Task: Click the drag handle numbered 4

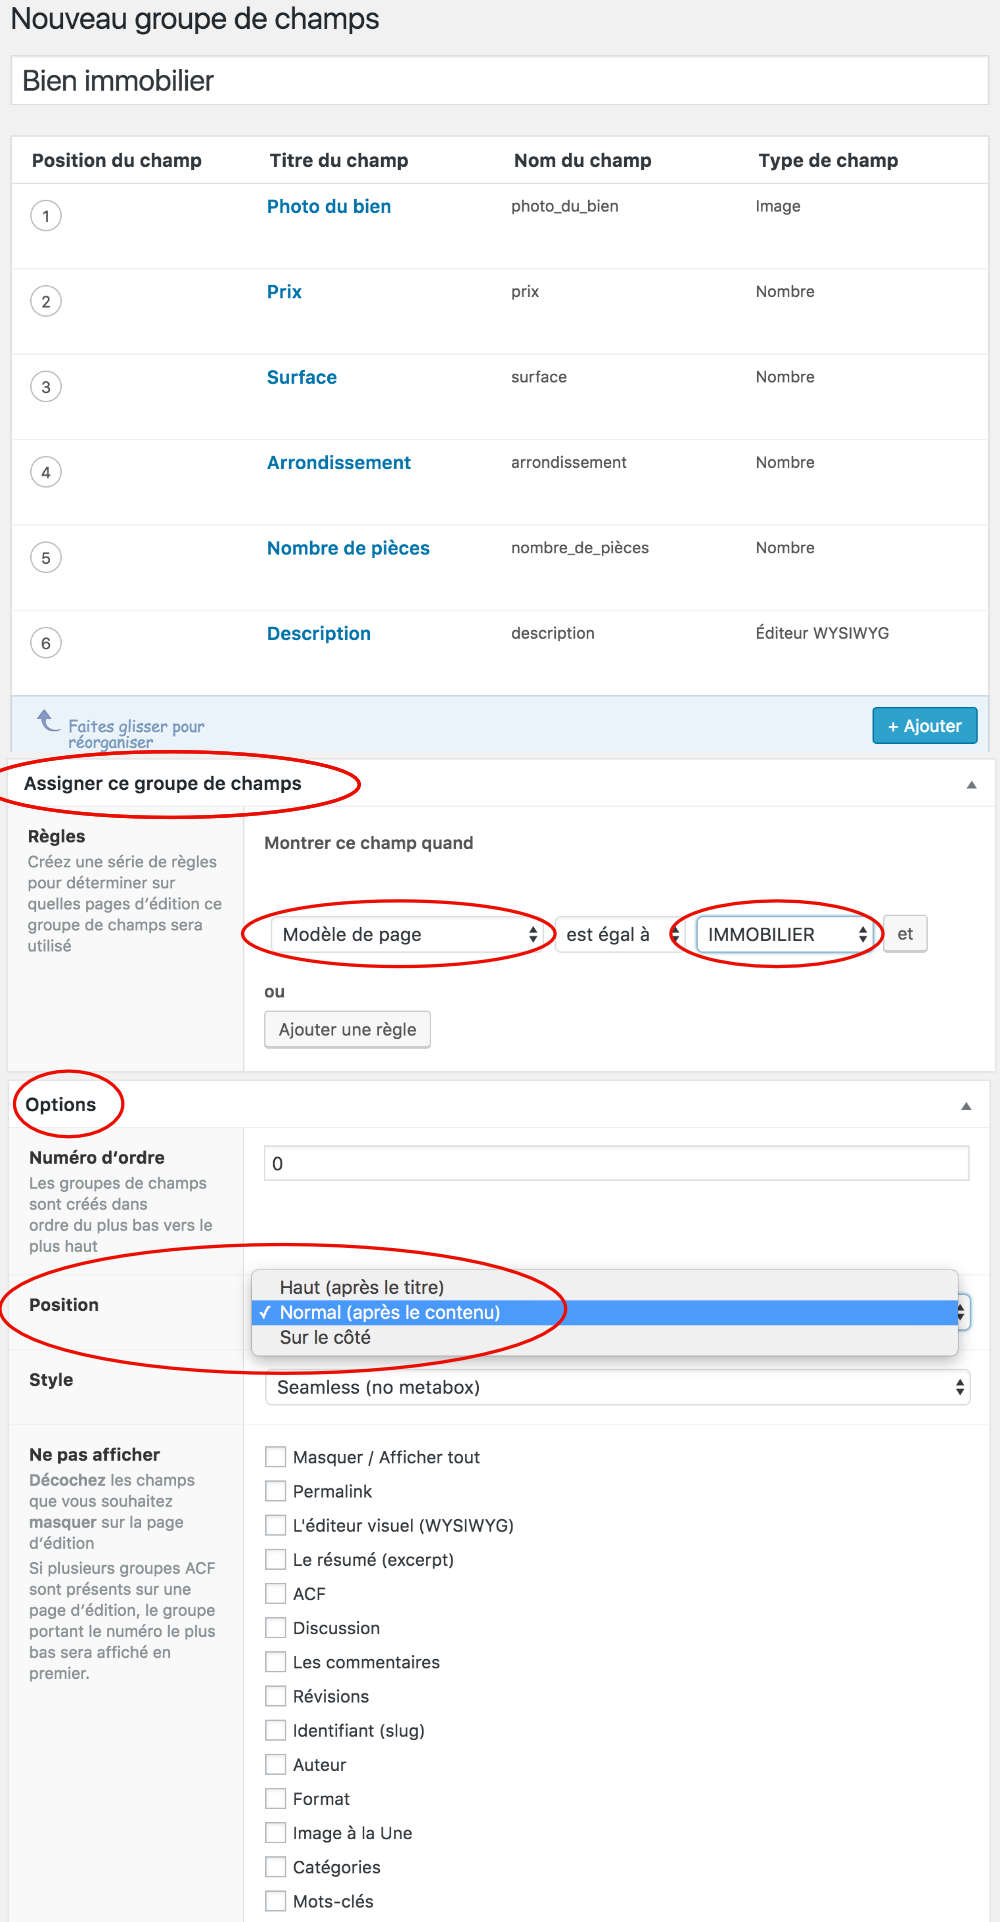Action: (45, 471)
